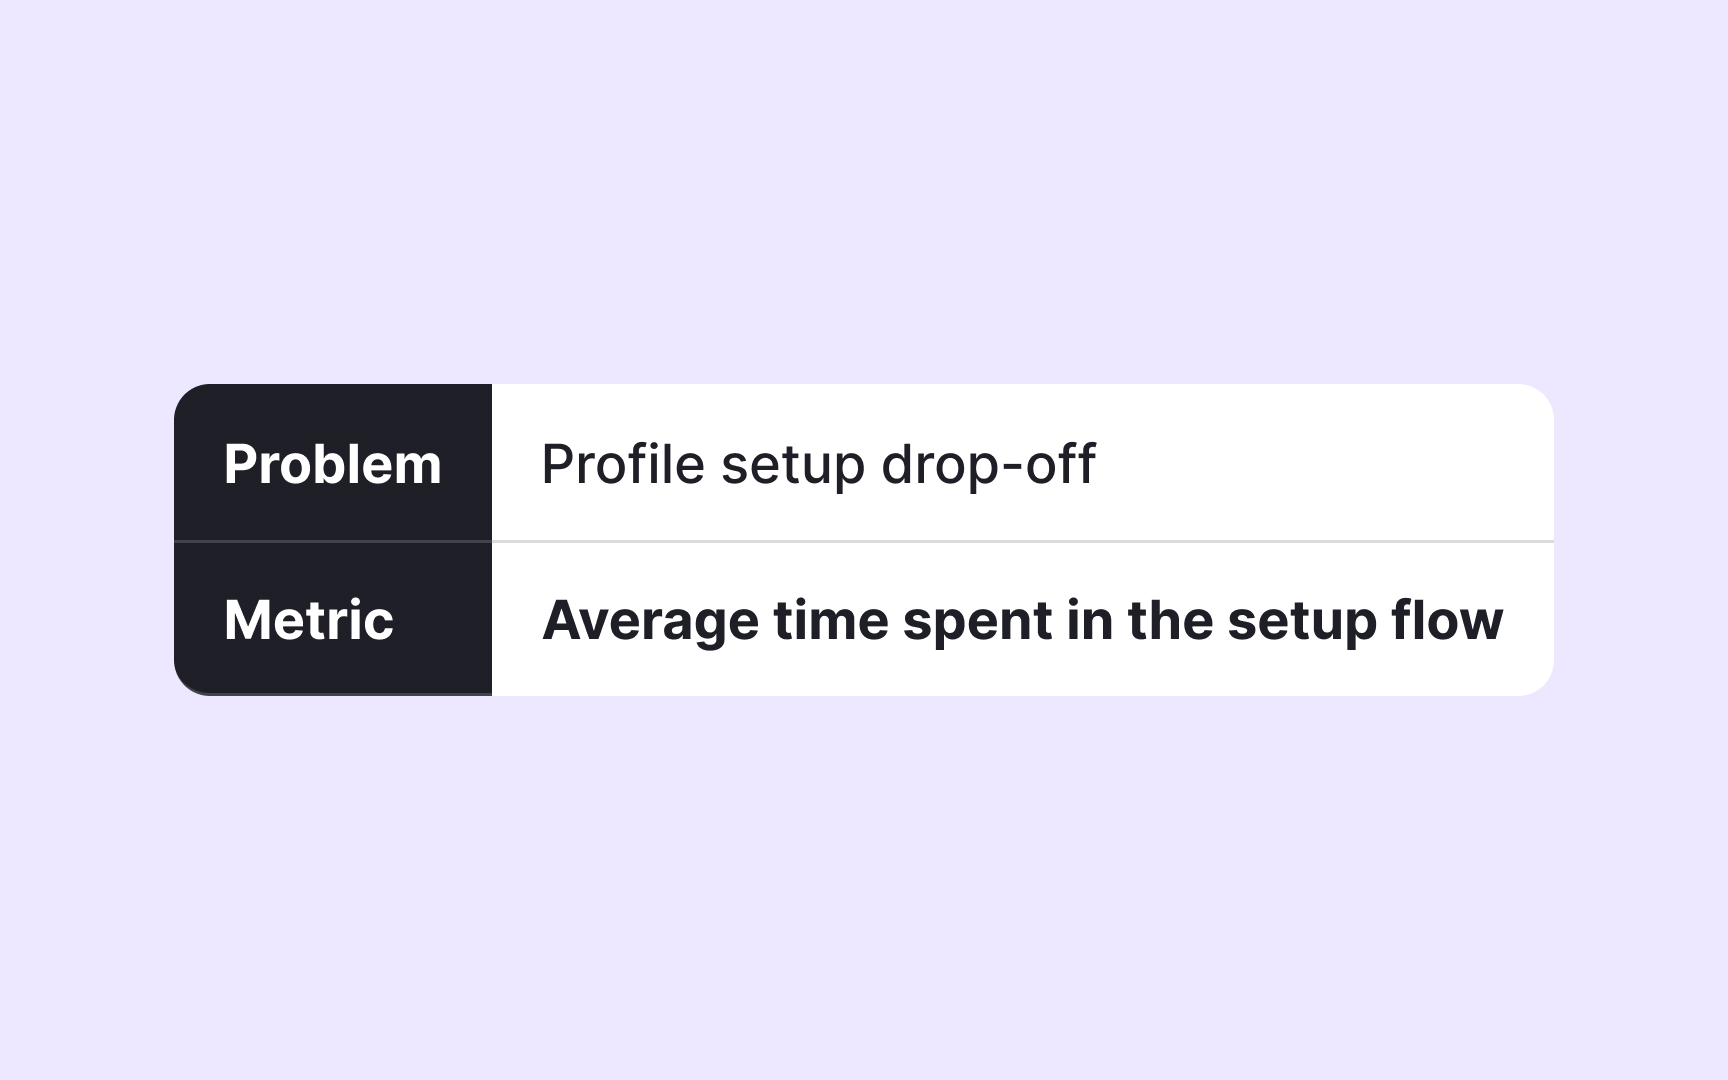Click the word "drop-off" in the Problem row
The height and width of the screenshot is (1080, 1728).
click(x=988, y=464)
